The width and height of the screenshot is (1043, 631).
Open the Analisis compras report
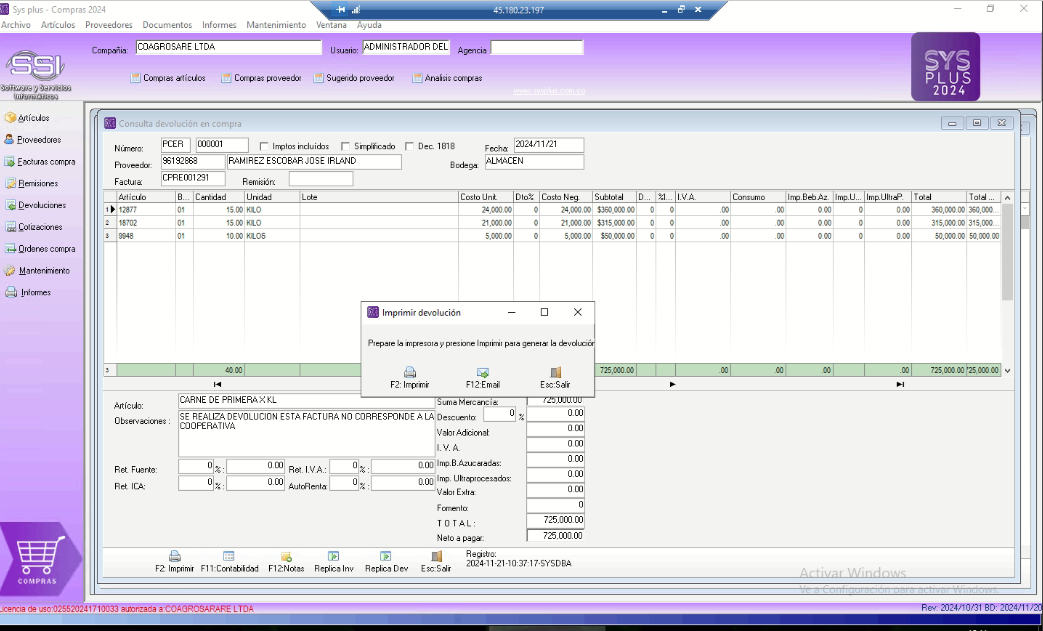pos(447,78)
